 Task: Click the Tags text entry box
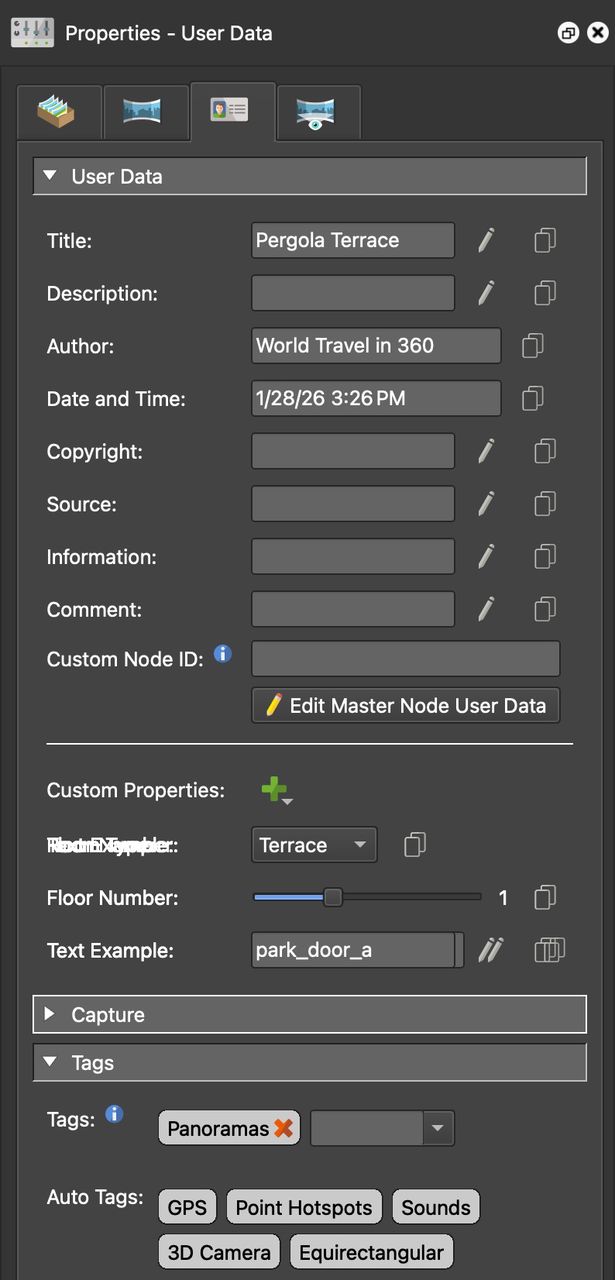pyautogui.click(x=368, y=1128)
